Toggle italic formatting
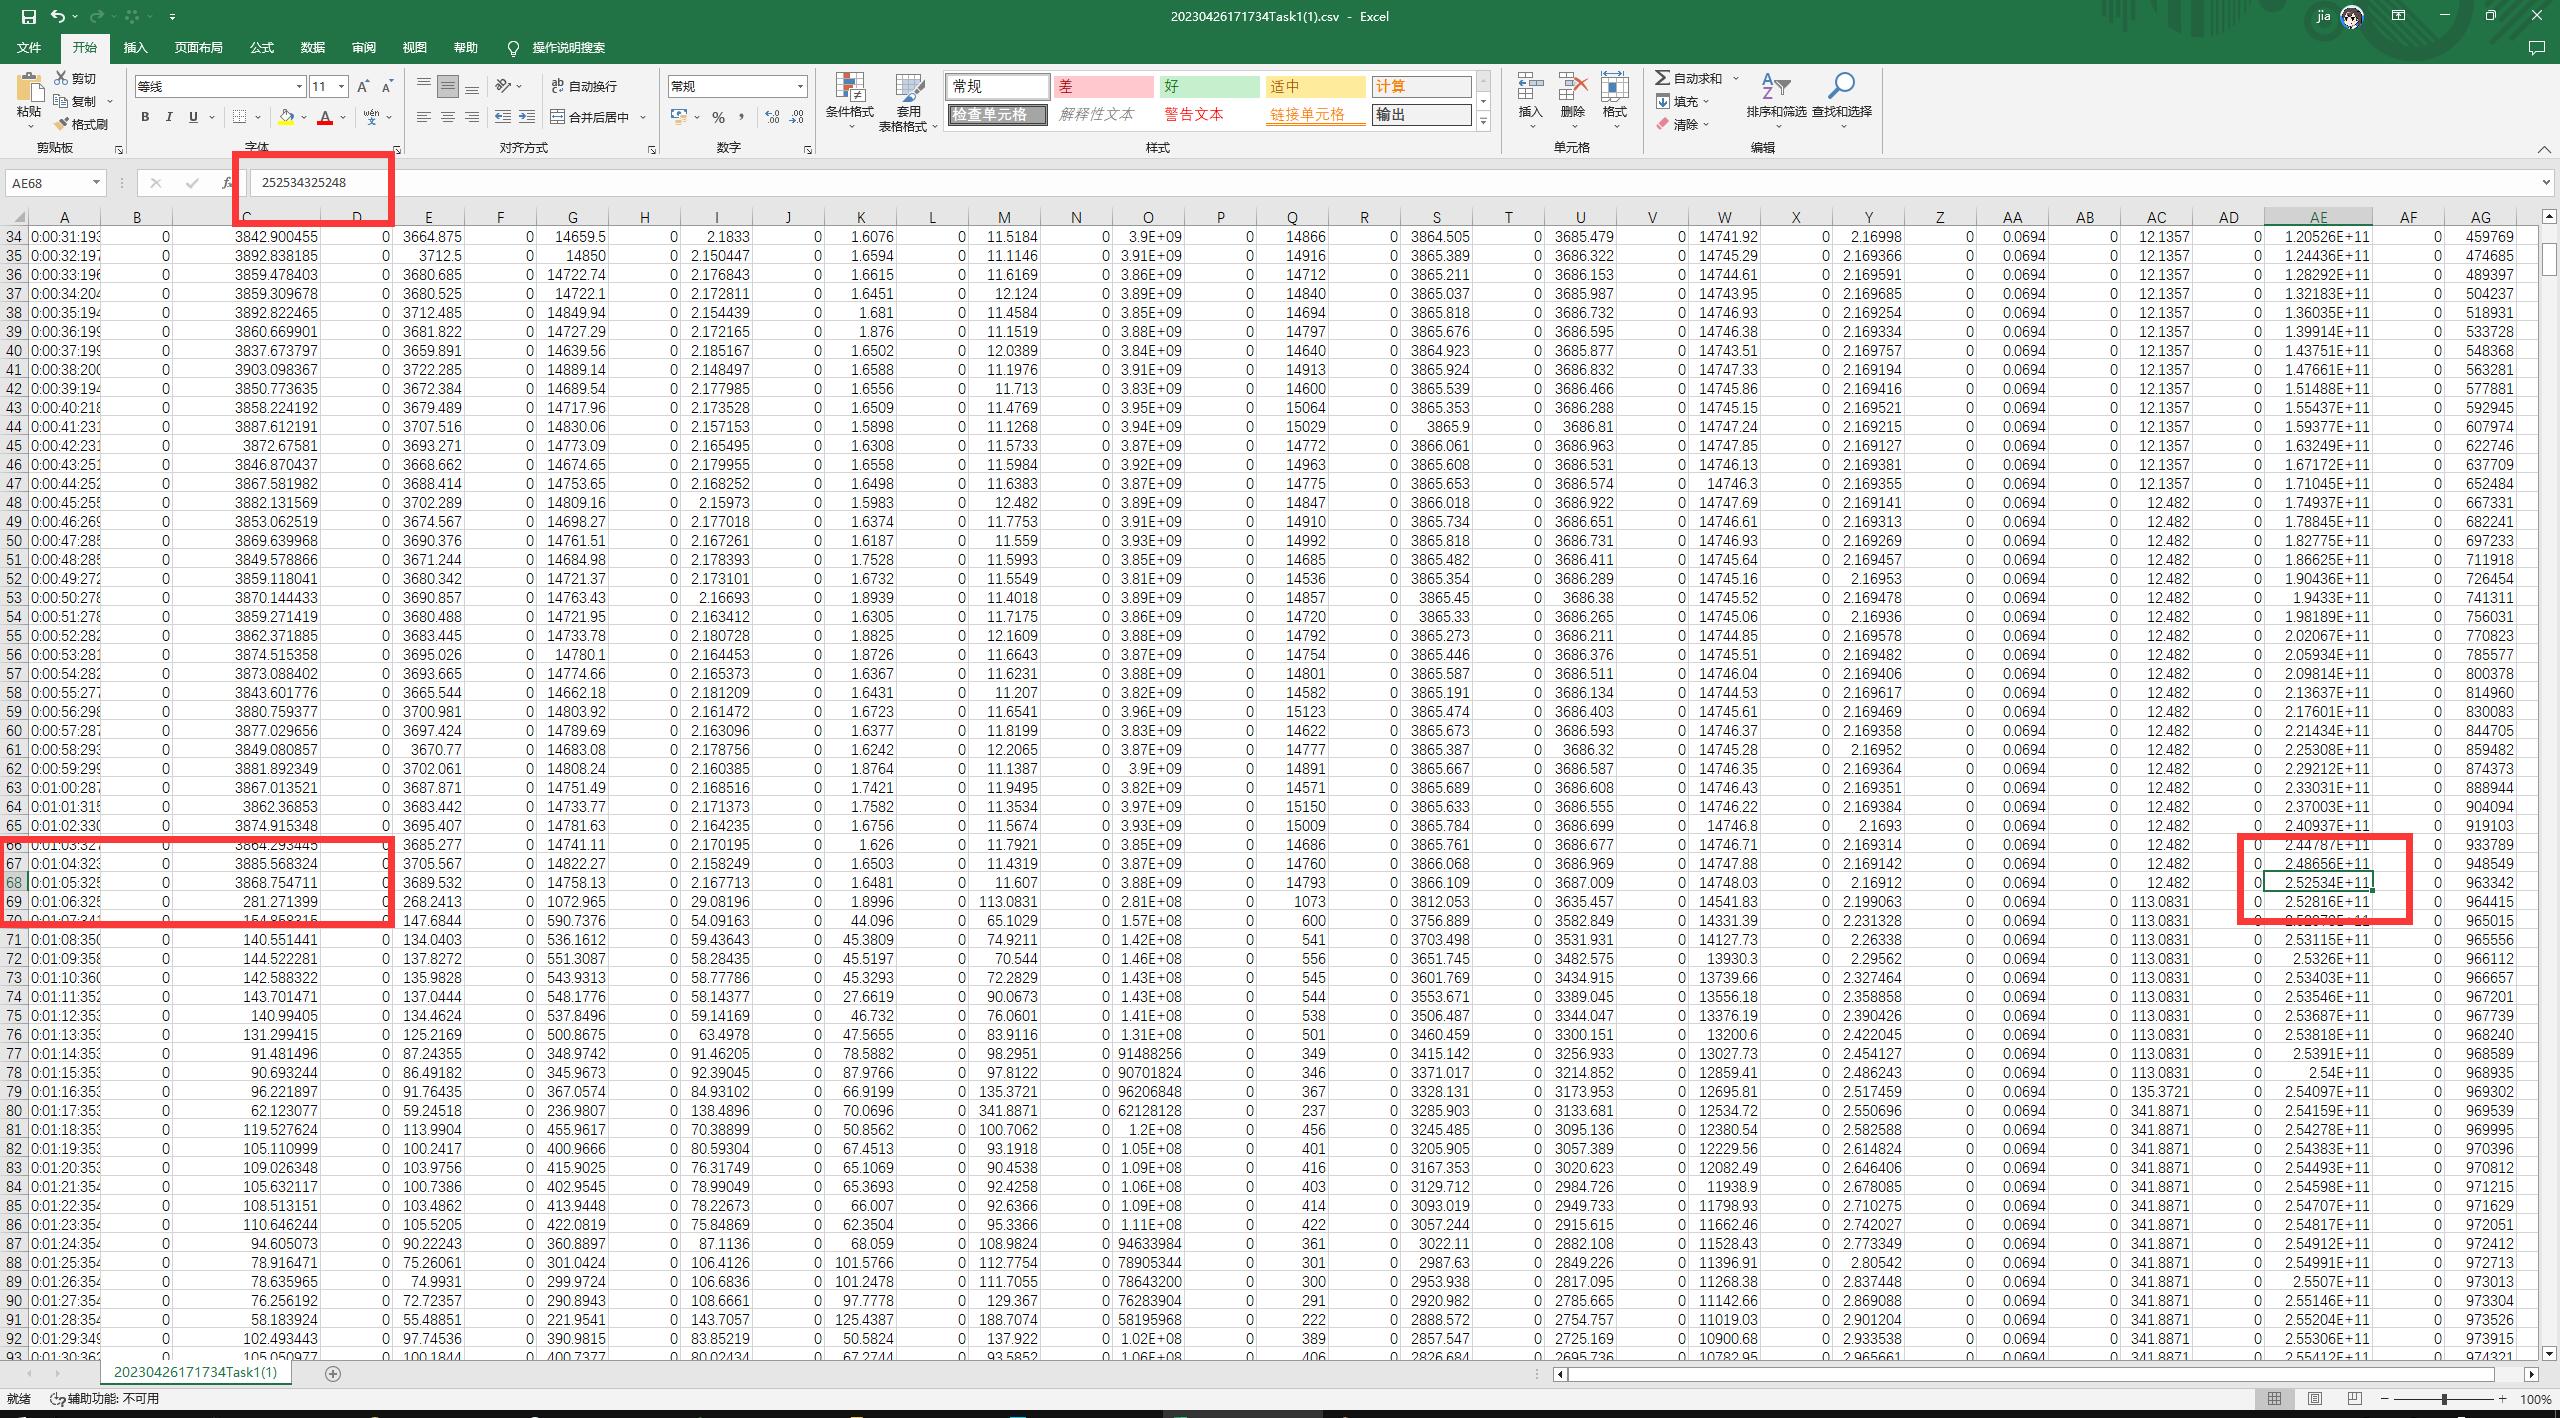 coord(169,118)
